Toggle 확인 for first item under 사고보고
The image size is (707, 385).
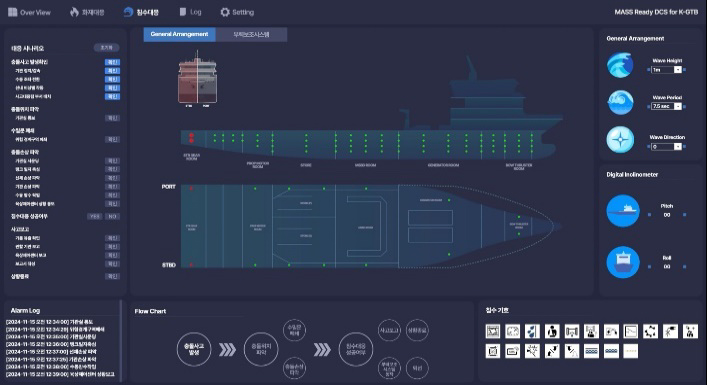pyautogui.click(x=112, y=238)
